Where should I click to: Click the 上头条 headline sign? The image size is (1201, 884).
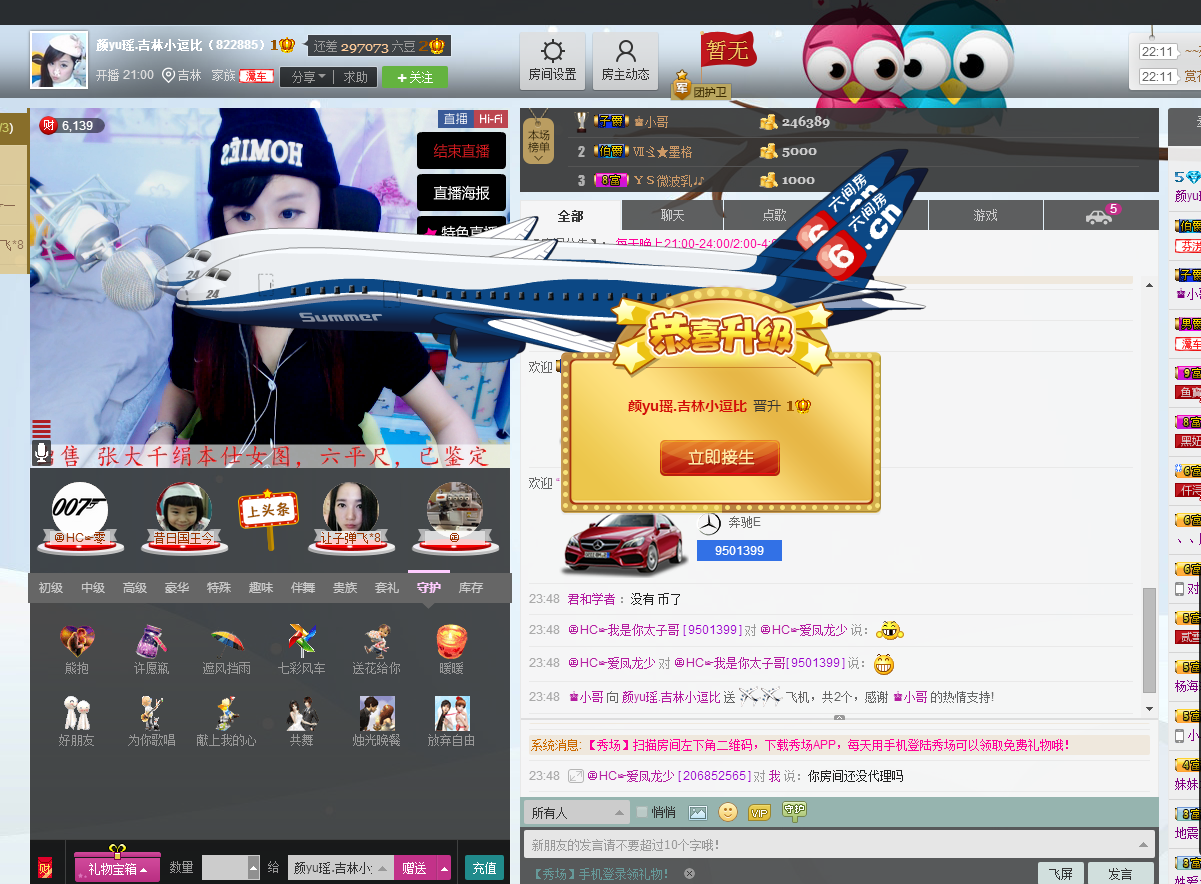click(268, 518)
